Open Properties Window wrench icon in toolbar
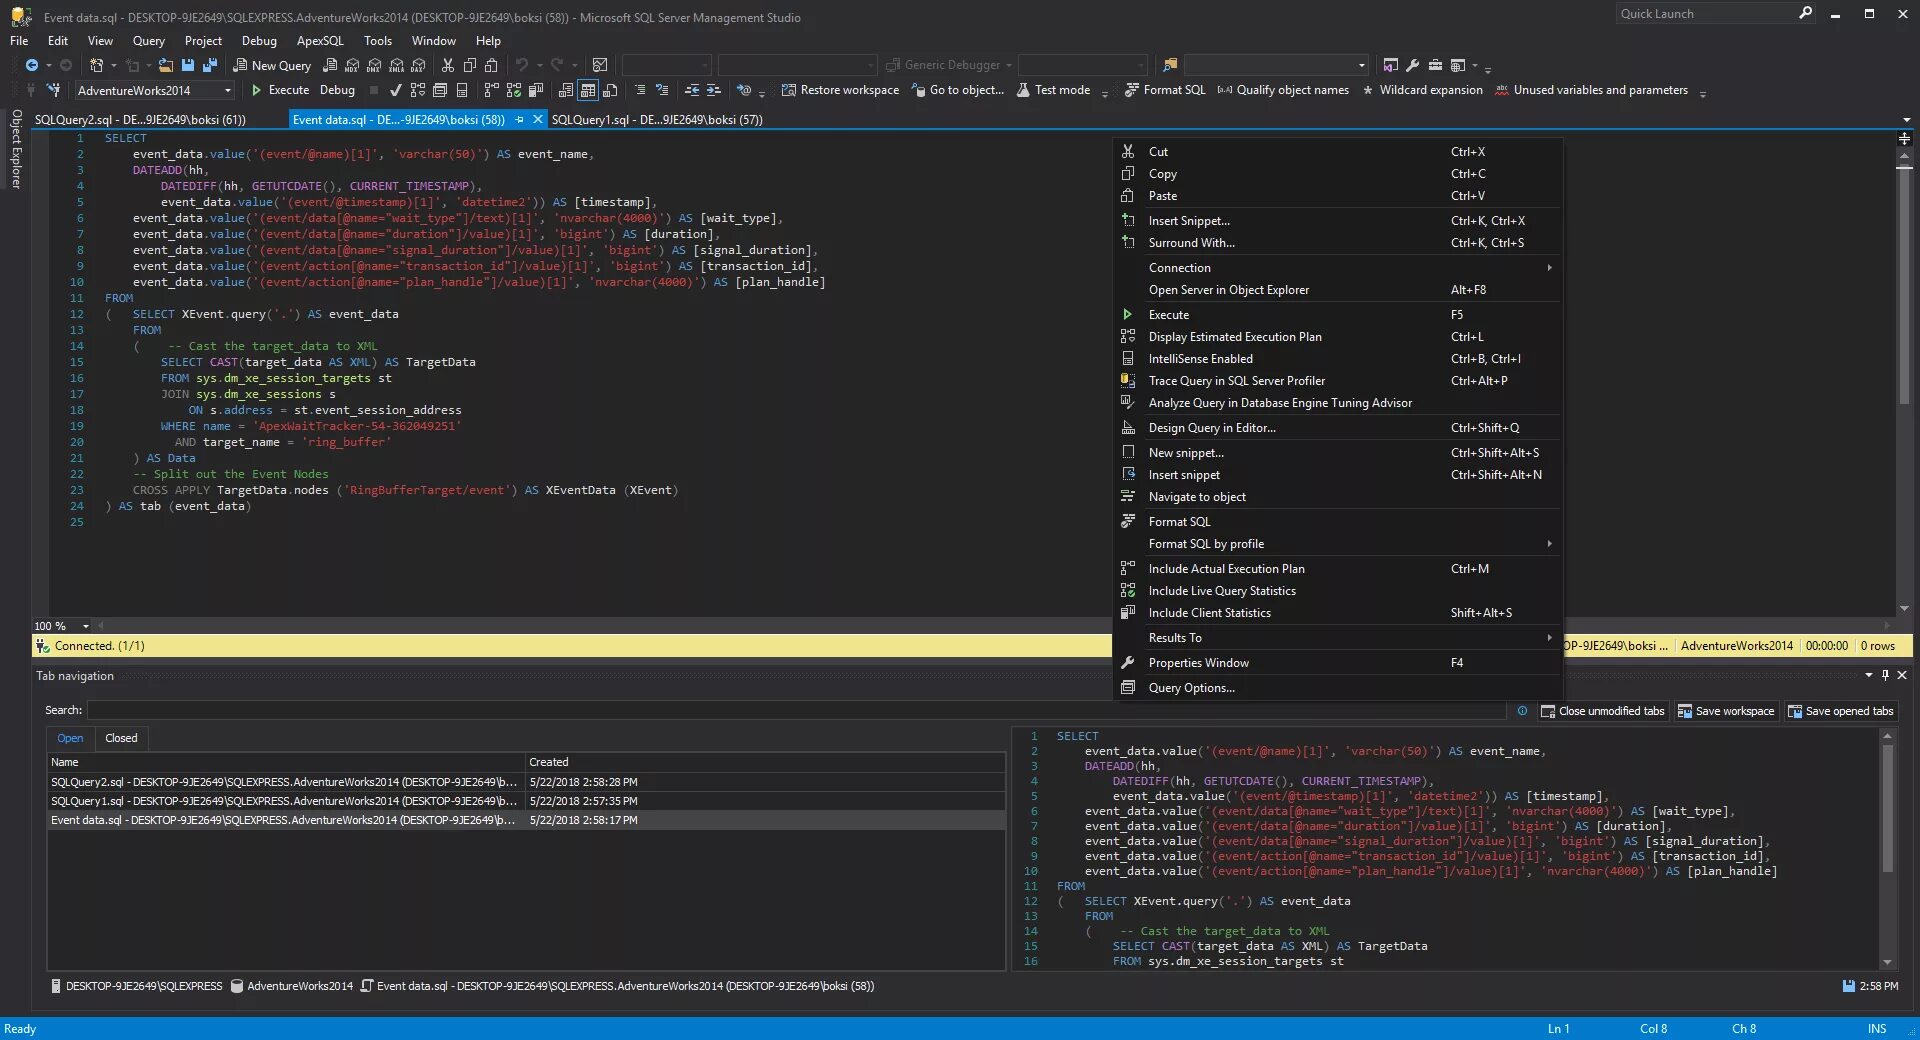The height and width of the screenshot is (1040, 1920). (x=1412, y=65)
